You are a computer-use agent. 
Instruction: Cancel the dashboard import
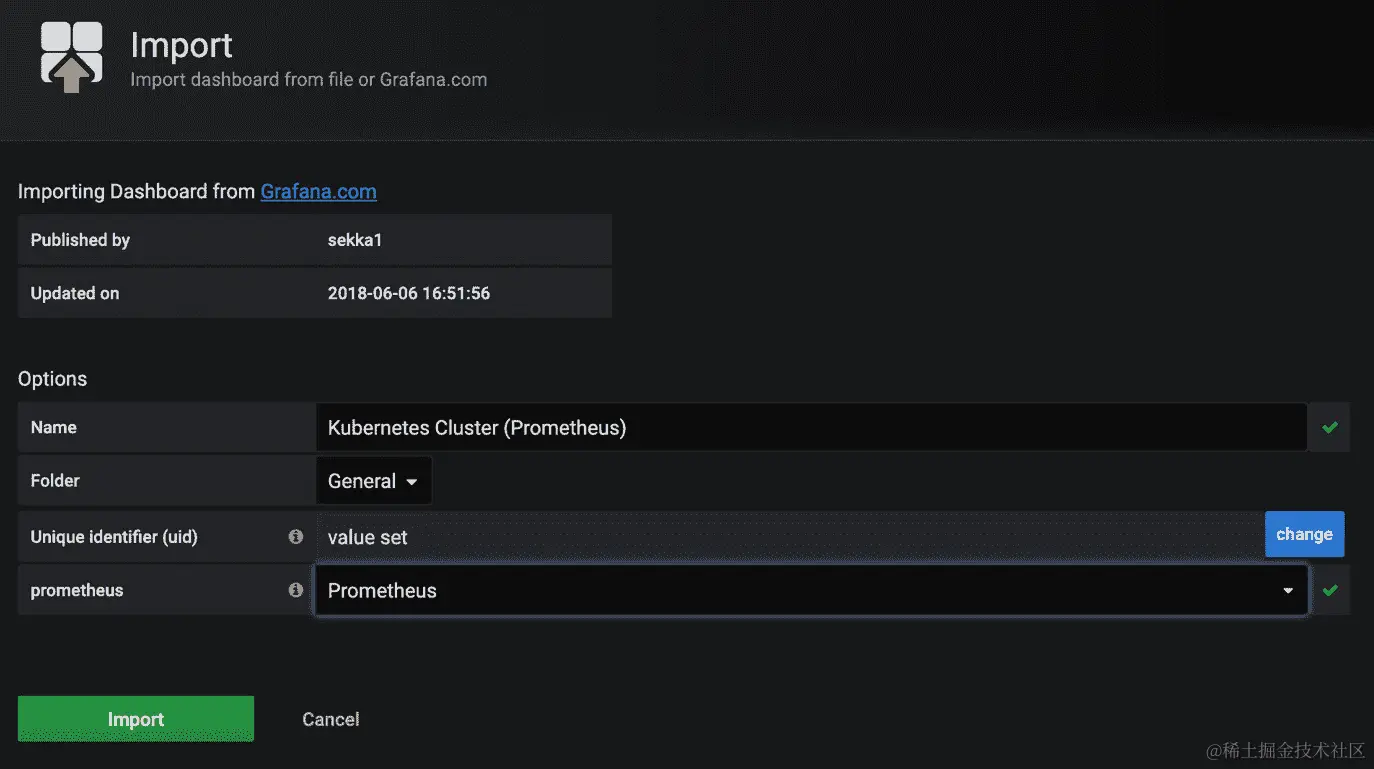click(331, 719)
